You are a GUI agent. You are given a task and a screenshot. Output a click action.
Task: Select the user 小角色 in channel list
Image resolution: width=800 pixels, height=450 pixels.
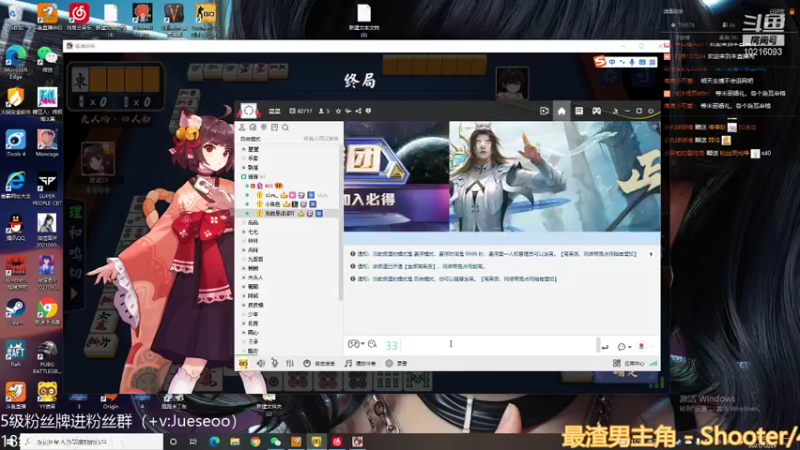272,204
